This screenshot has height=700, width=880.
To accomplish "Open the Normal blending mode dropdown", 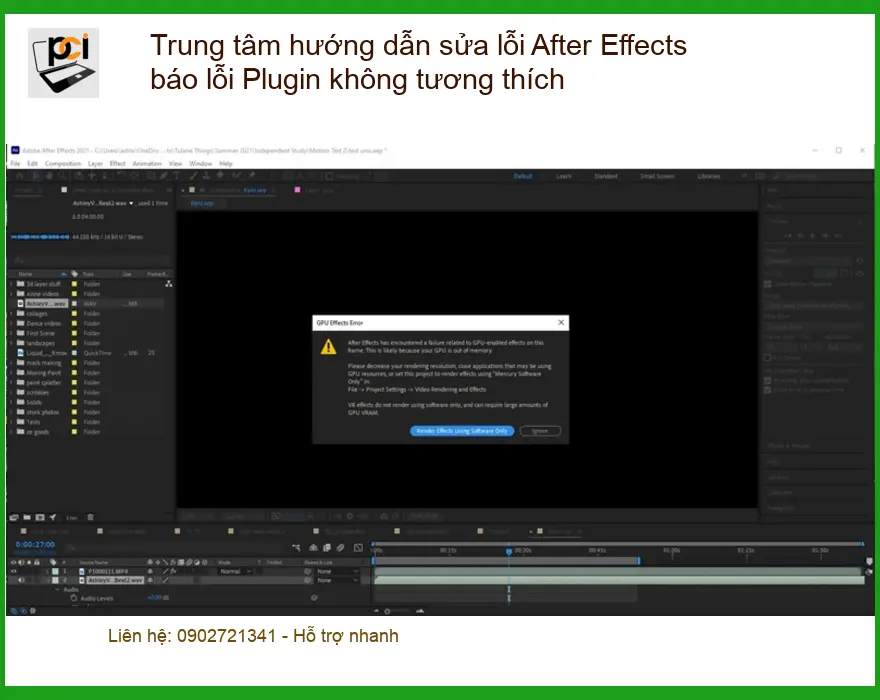I will click(x=236, y=571).
